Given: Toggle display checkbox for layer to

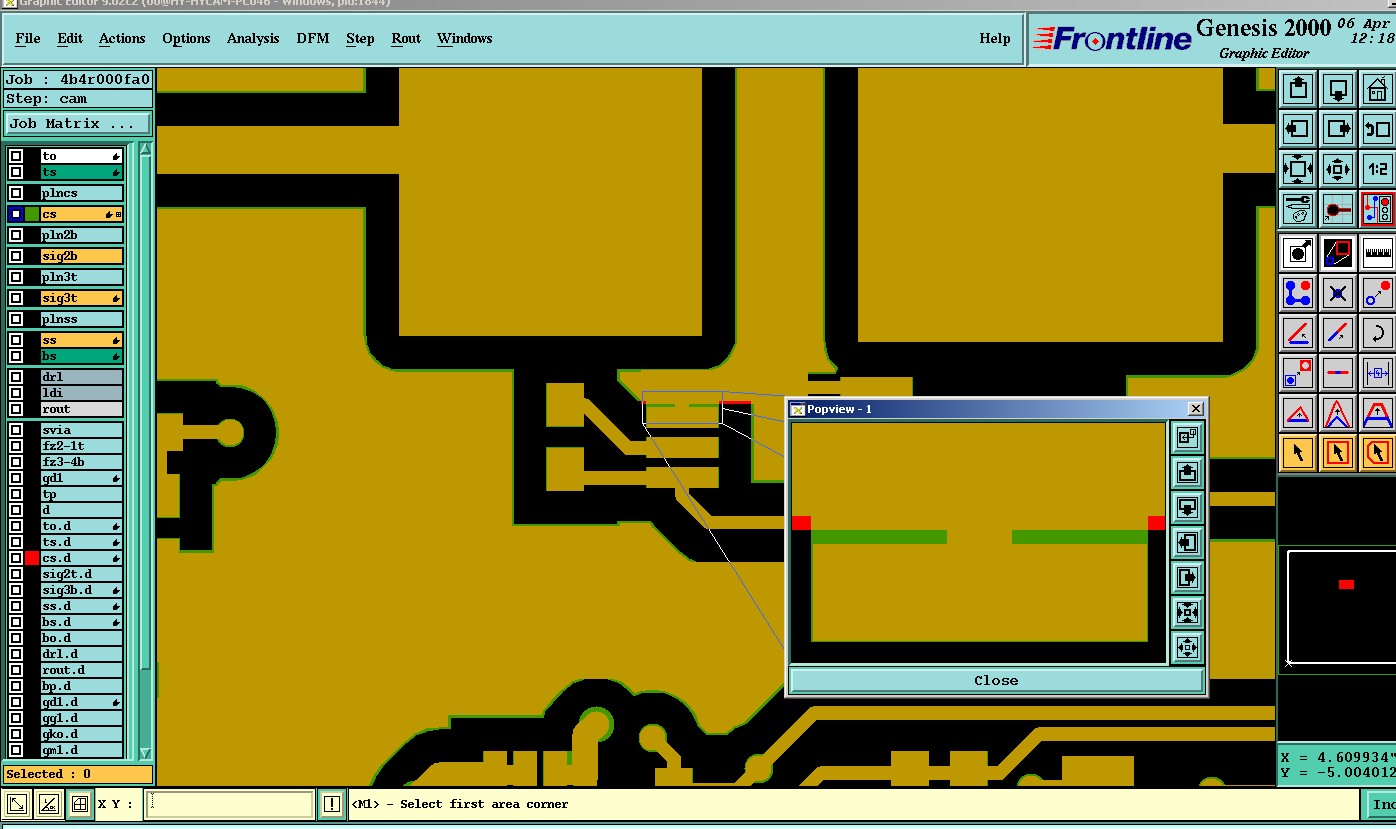Looking at the screenshot, I should click(16, 156).
